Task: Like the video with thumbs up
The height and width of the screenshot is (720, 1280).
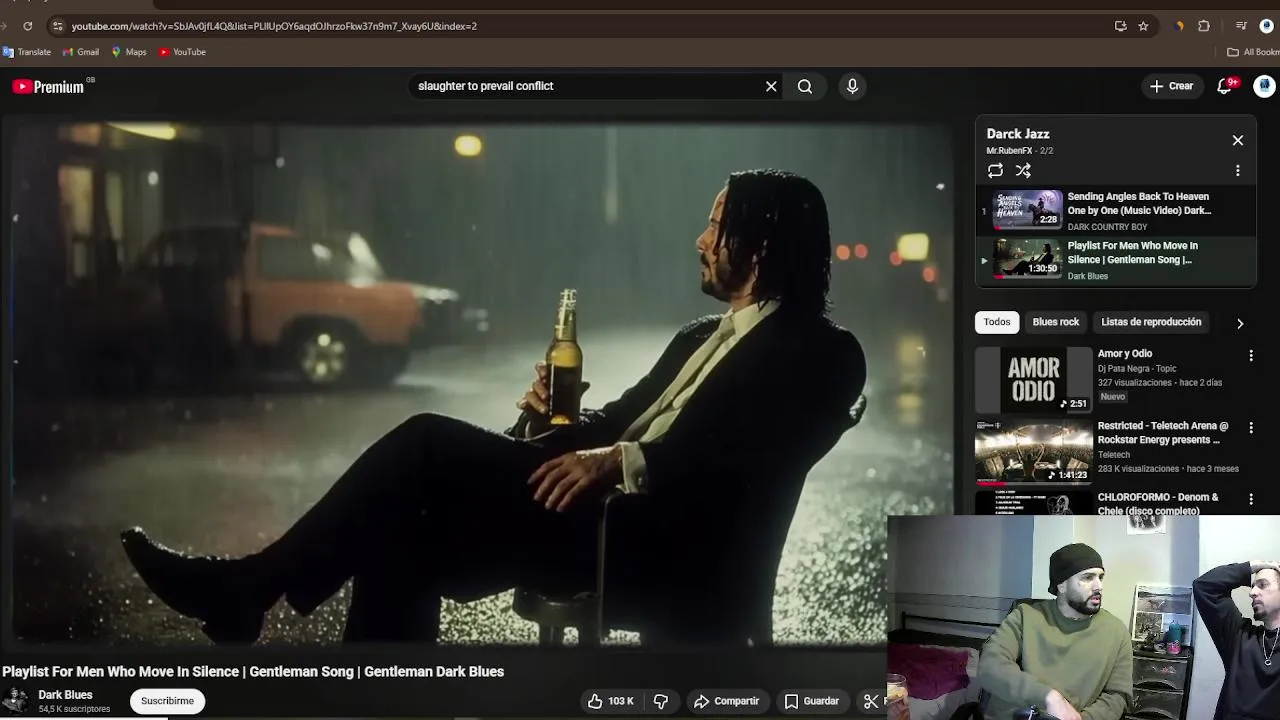Action: [611, 701]
